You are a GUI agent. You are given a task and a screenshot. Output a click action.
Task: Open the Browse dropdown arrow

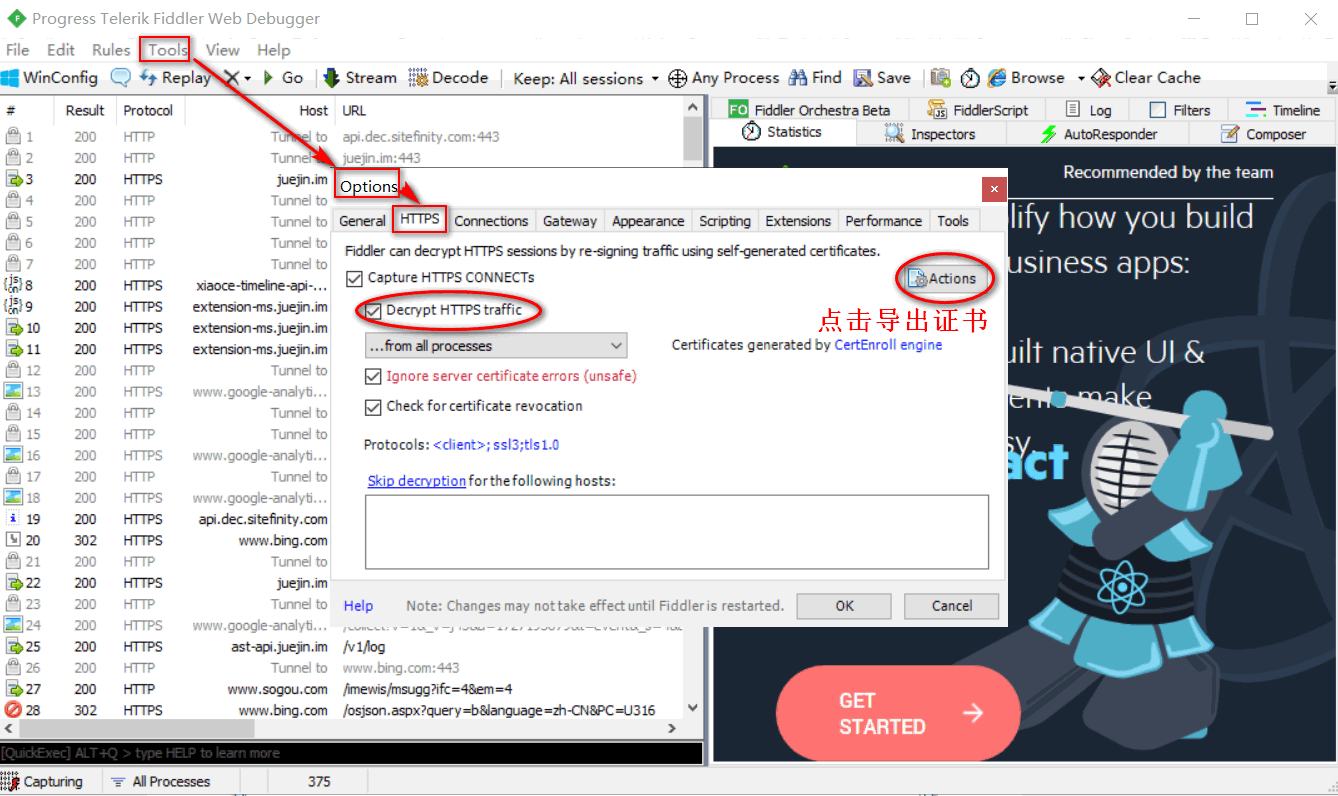(1080, 78)
